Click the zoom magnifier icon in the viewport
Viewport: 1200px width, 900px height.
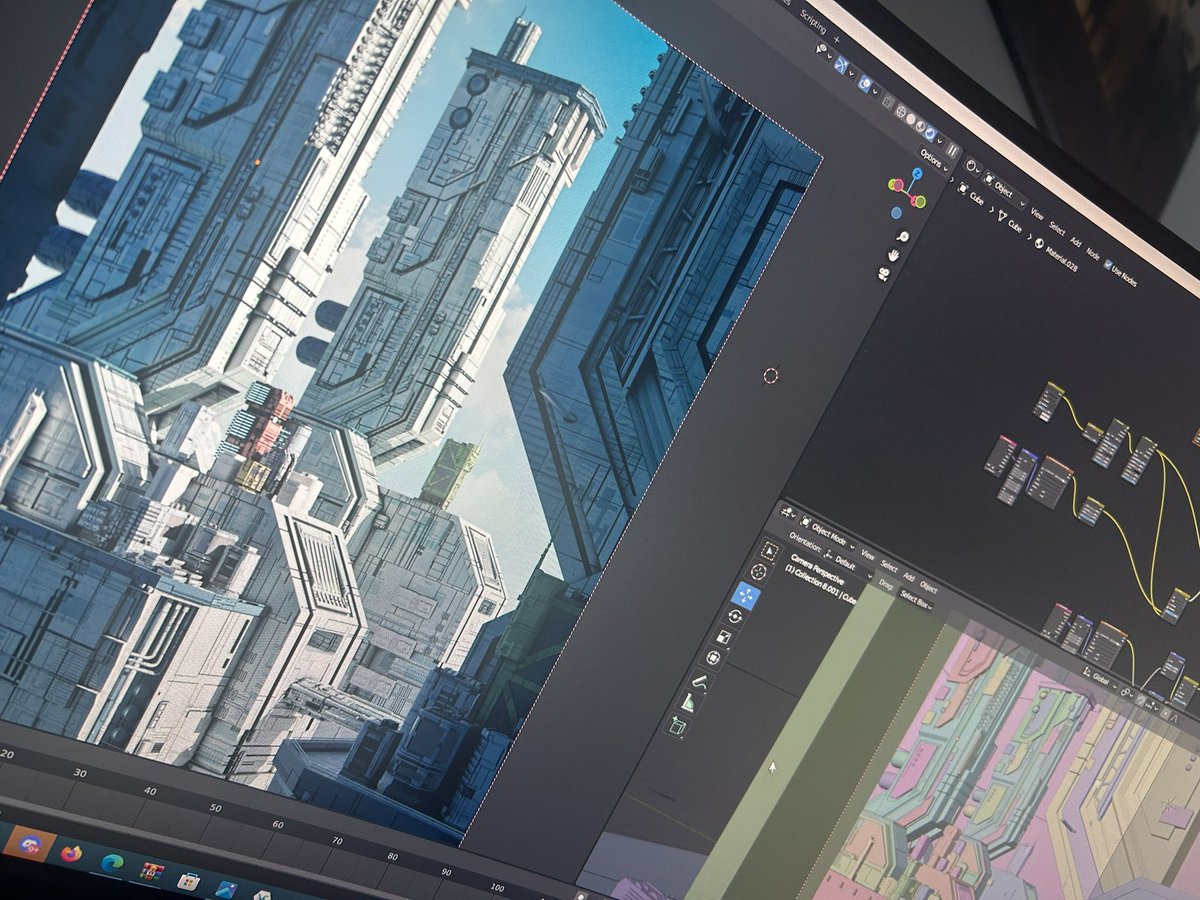(902, 237)
